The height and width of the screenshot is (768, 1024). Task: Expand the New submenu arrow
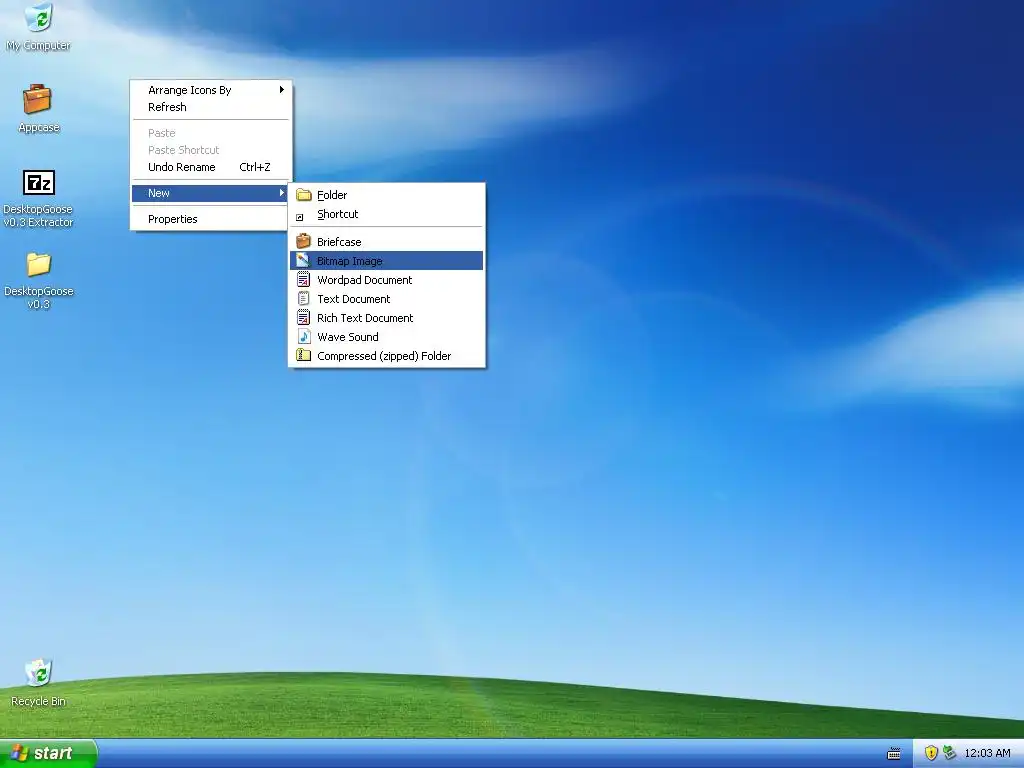281,193
